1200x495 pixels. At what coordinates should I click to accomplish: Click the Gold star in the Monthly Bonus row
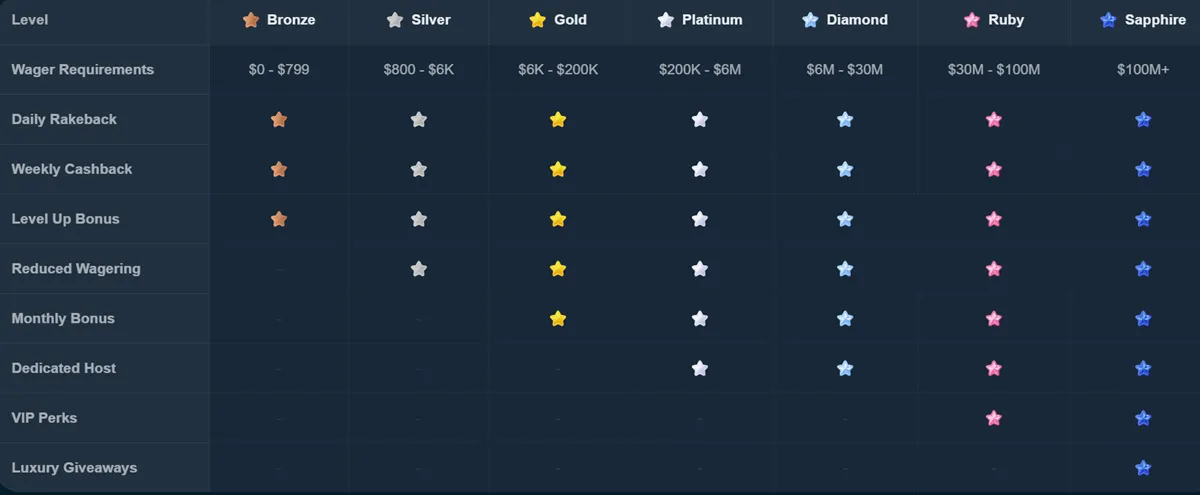tap(558, 319)
